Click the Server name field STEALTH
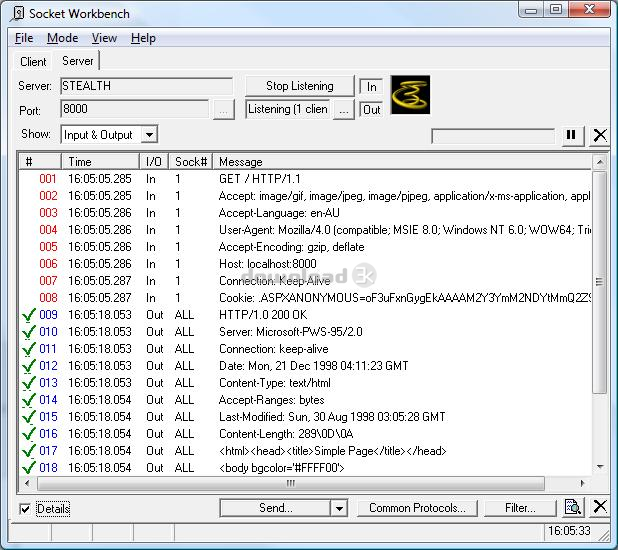This screenshot has height=550, width=618. click(146, 86)
